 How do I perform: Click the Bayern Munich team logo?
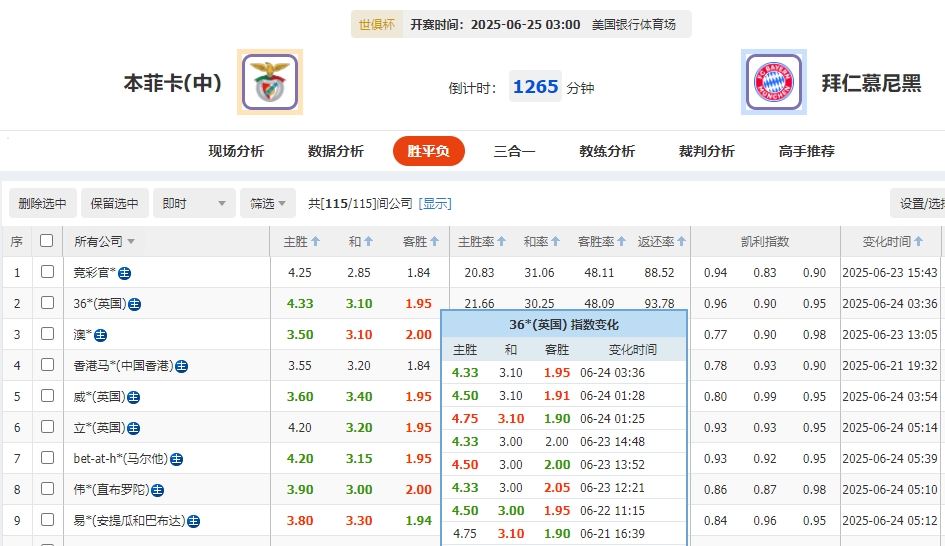773,82
